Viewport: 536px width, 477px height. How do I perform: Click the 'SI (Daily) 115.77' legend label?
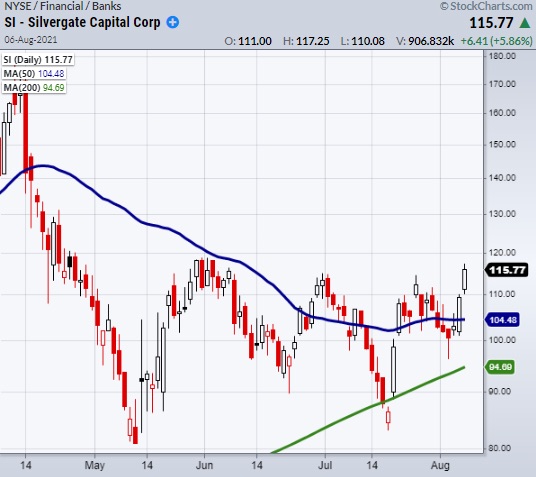(38, 60)
